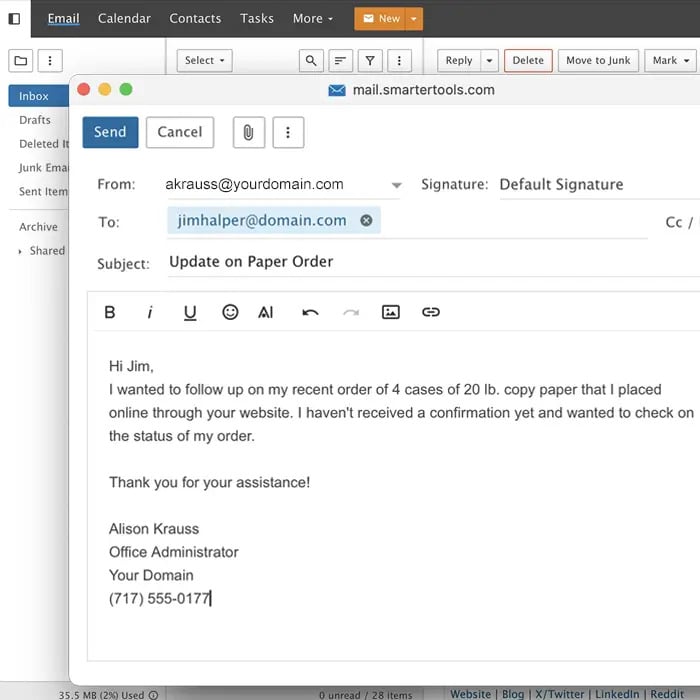
Task: Open the More menu in the top navigation
Action: (313, 18)
